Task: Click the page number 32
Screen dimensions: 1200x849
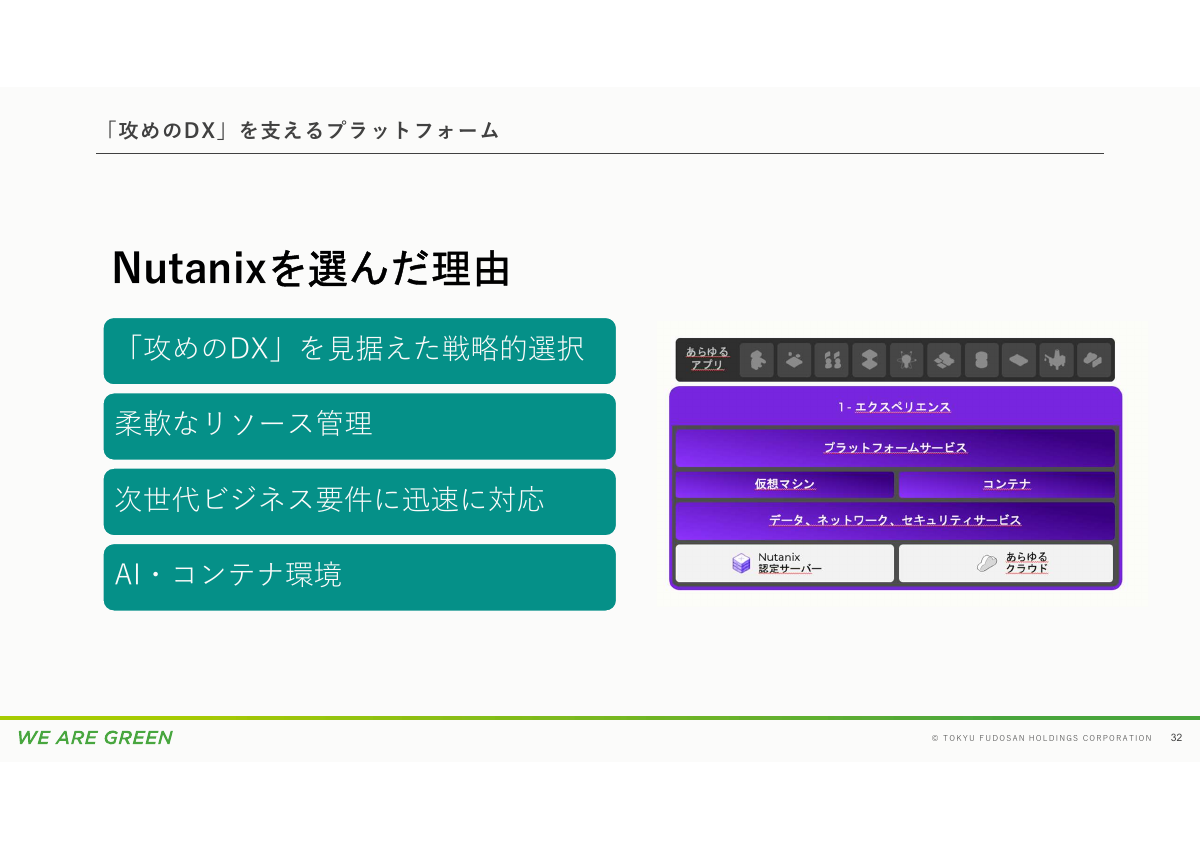Action: 1175,738
